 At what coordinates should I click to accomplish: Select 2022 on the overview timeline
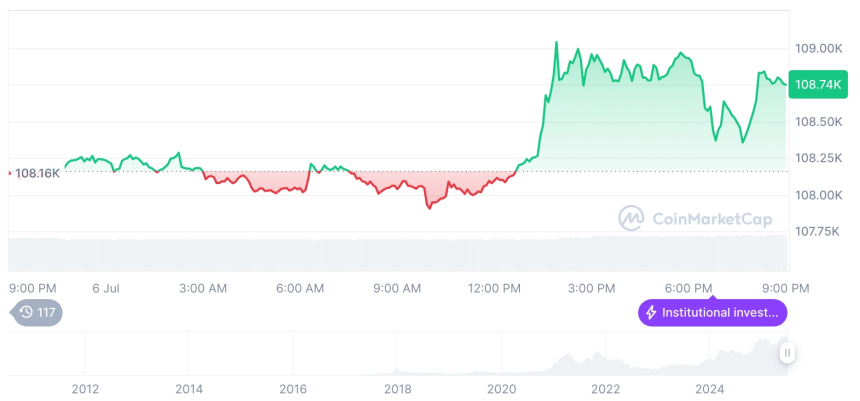(605, 388)
